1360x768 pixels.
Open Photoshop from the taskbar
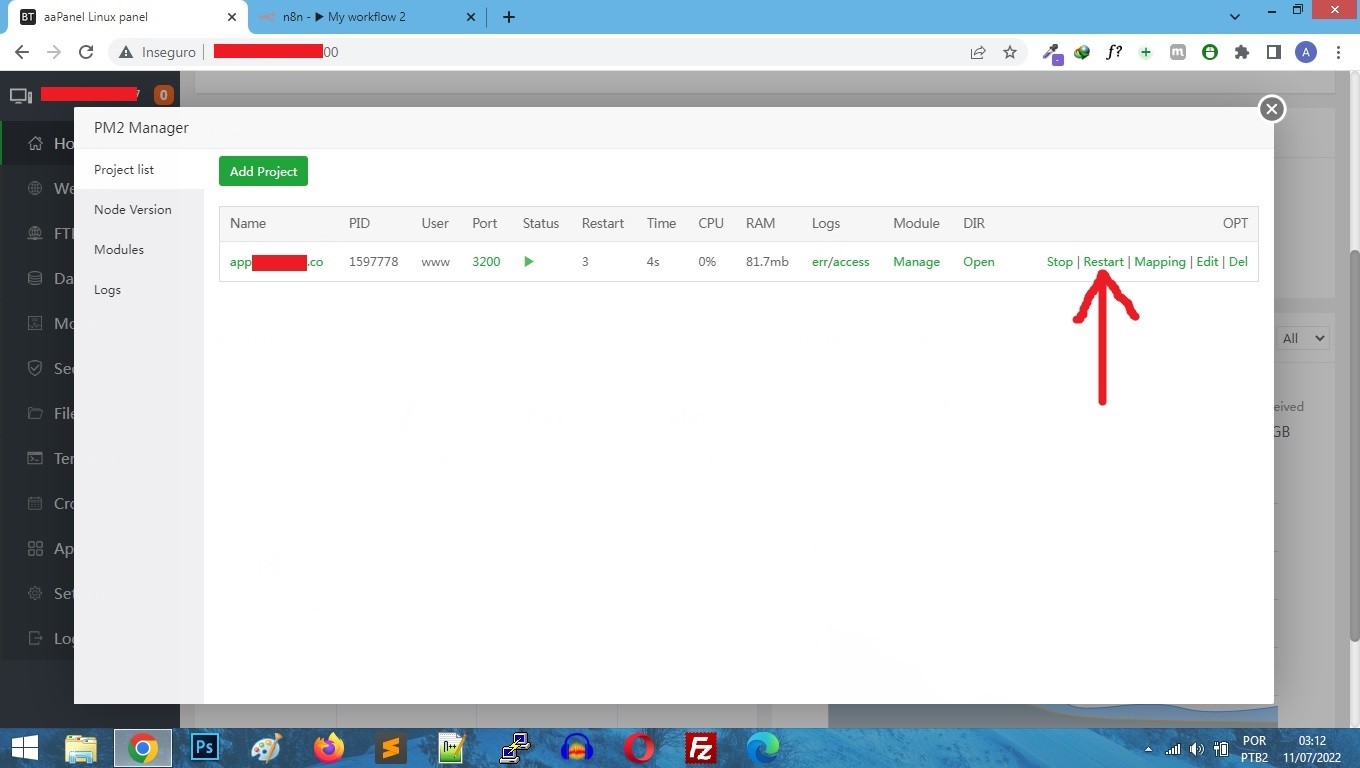point(205,747)
